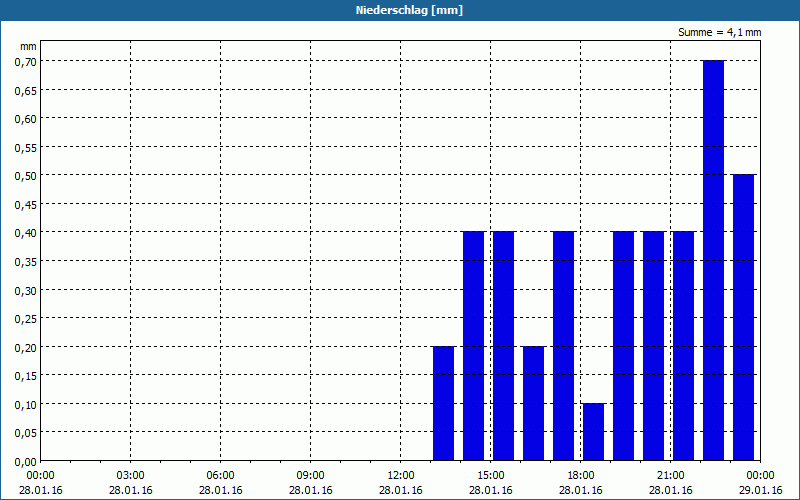The height and width of the screenshot is (500, 800).
Task: Click the y-axis value '0,15'
Action: click(25, 376)
